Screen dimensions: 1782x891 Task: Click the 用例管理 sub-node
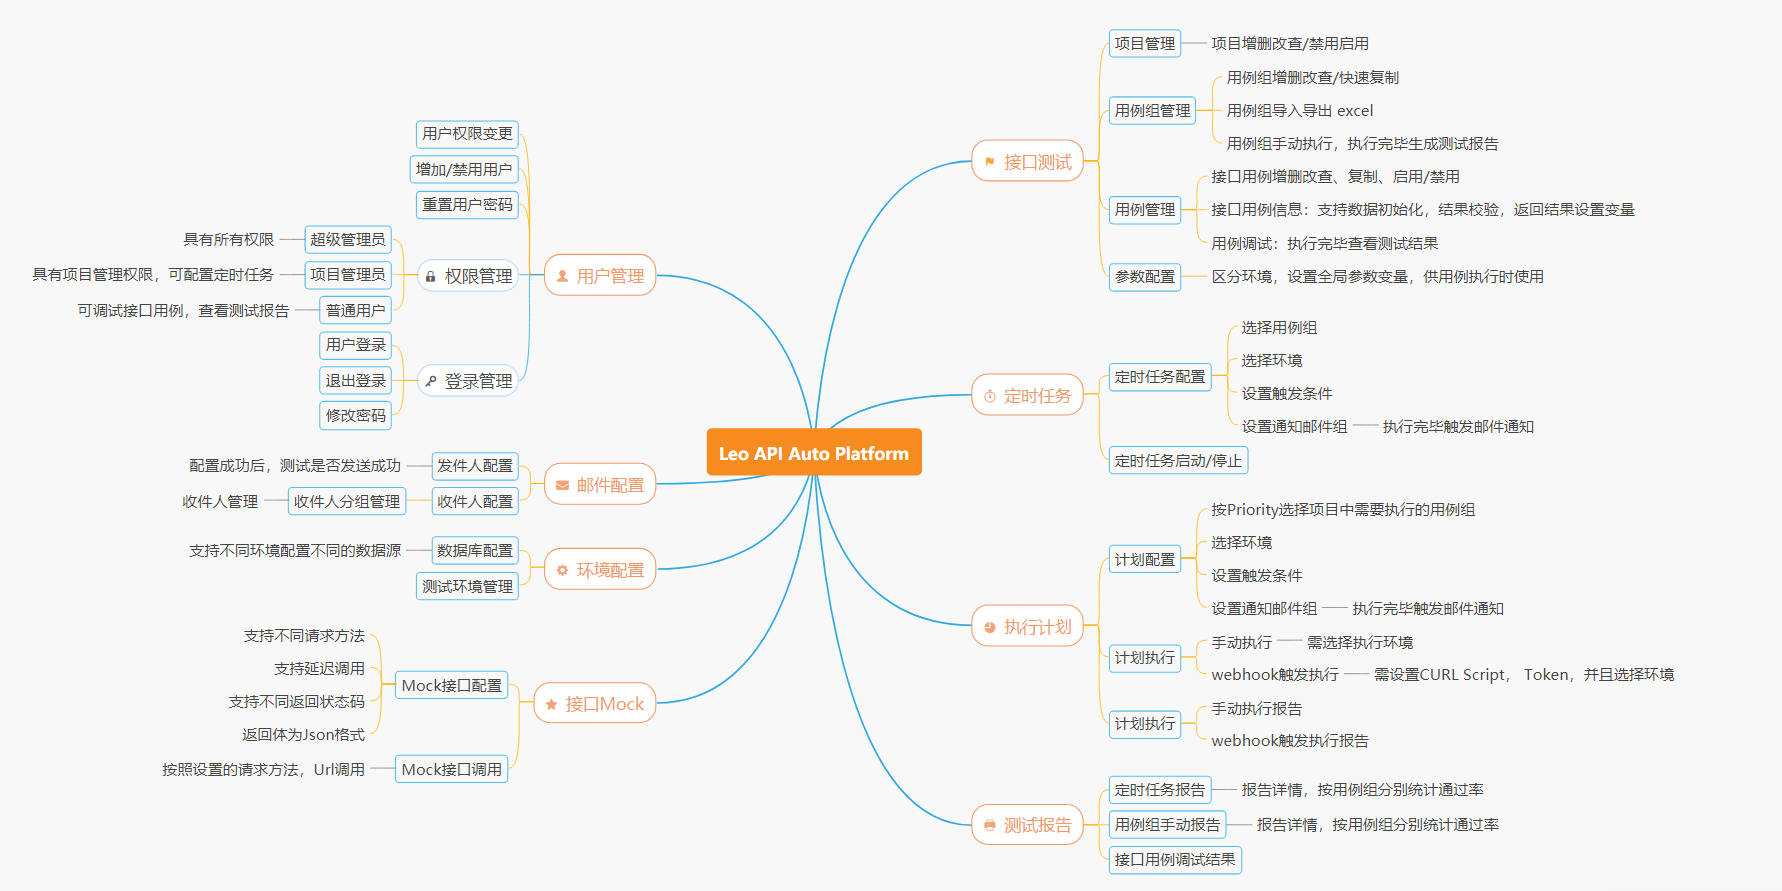[x=1145, y=209]
